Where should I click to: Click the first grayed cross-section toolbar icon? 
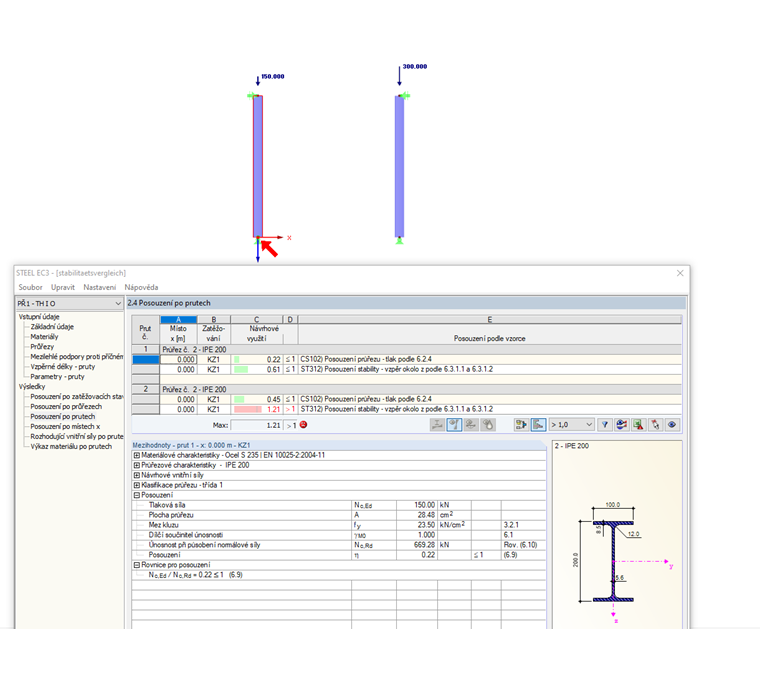[437, 425]
